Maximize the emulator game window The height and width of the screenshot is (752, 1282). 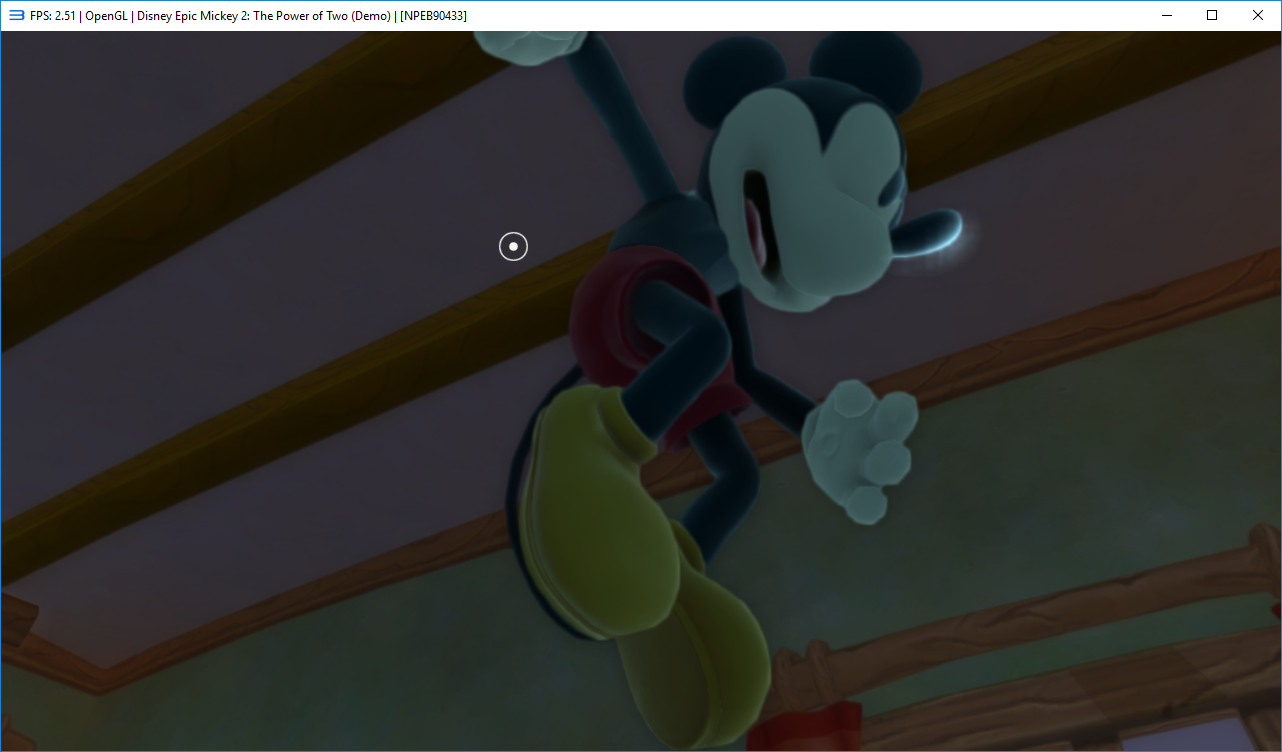(x=1211, y=15)
